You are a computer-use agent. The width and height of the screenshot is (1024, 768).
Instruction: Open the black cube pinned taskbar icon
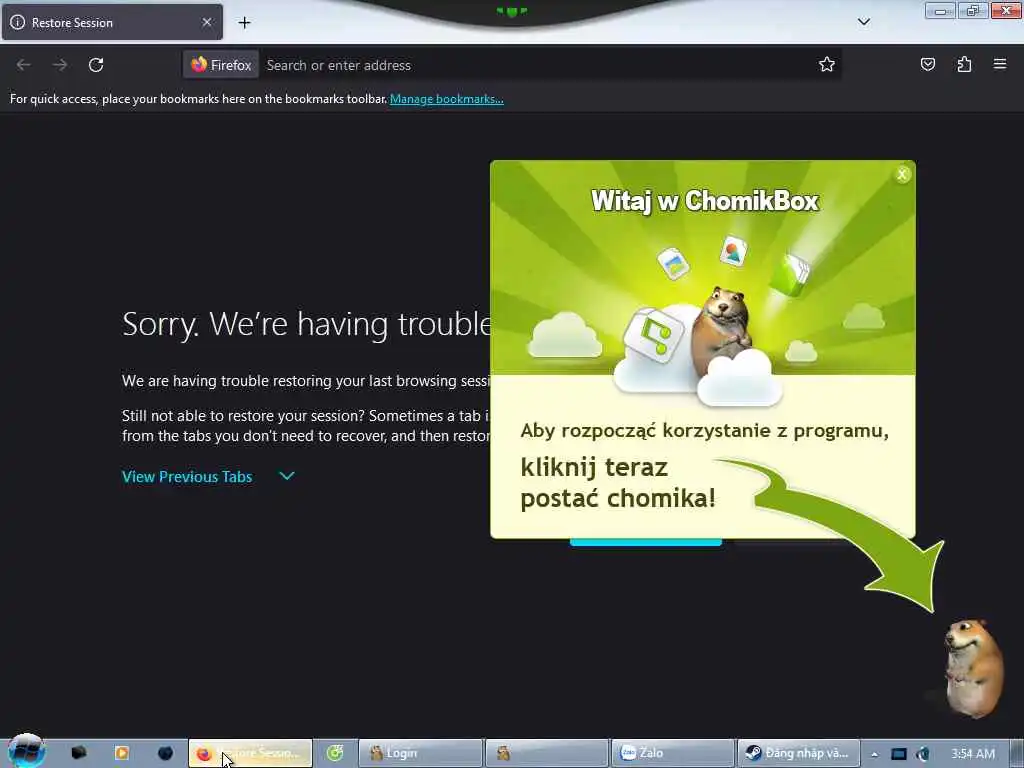click(x=79, y=753)
